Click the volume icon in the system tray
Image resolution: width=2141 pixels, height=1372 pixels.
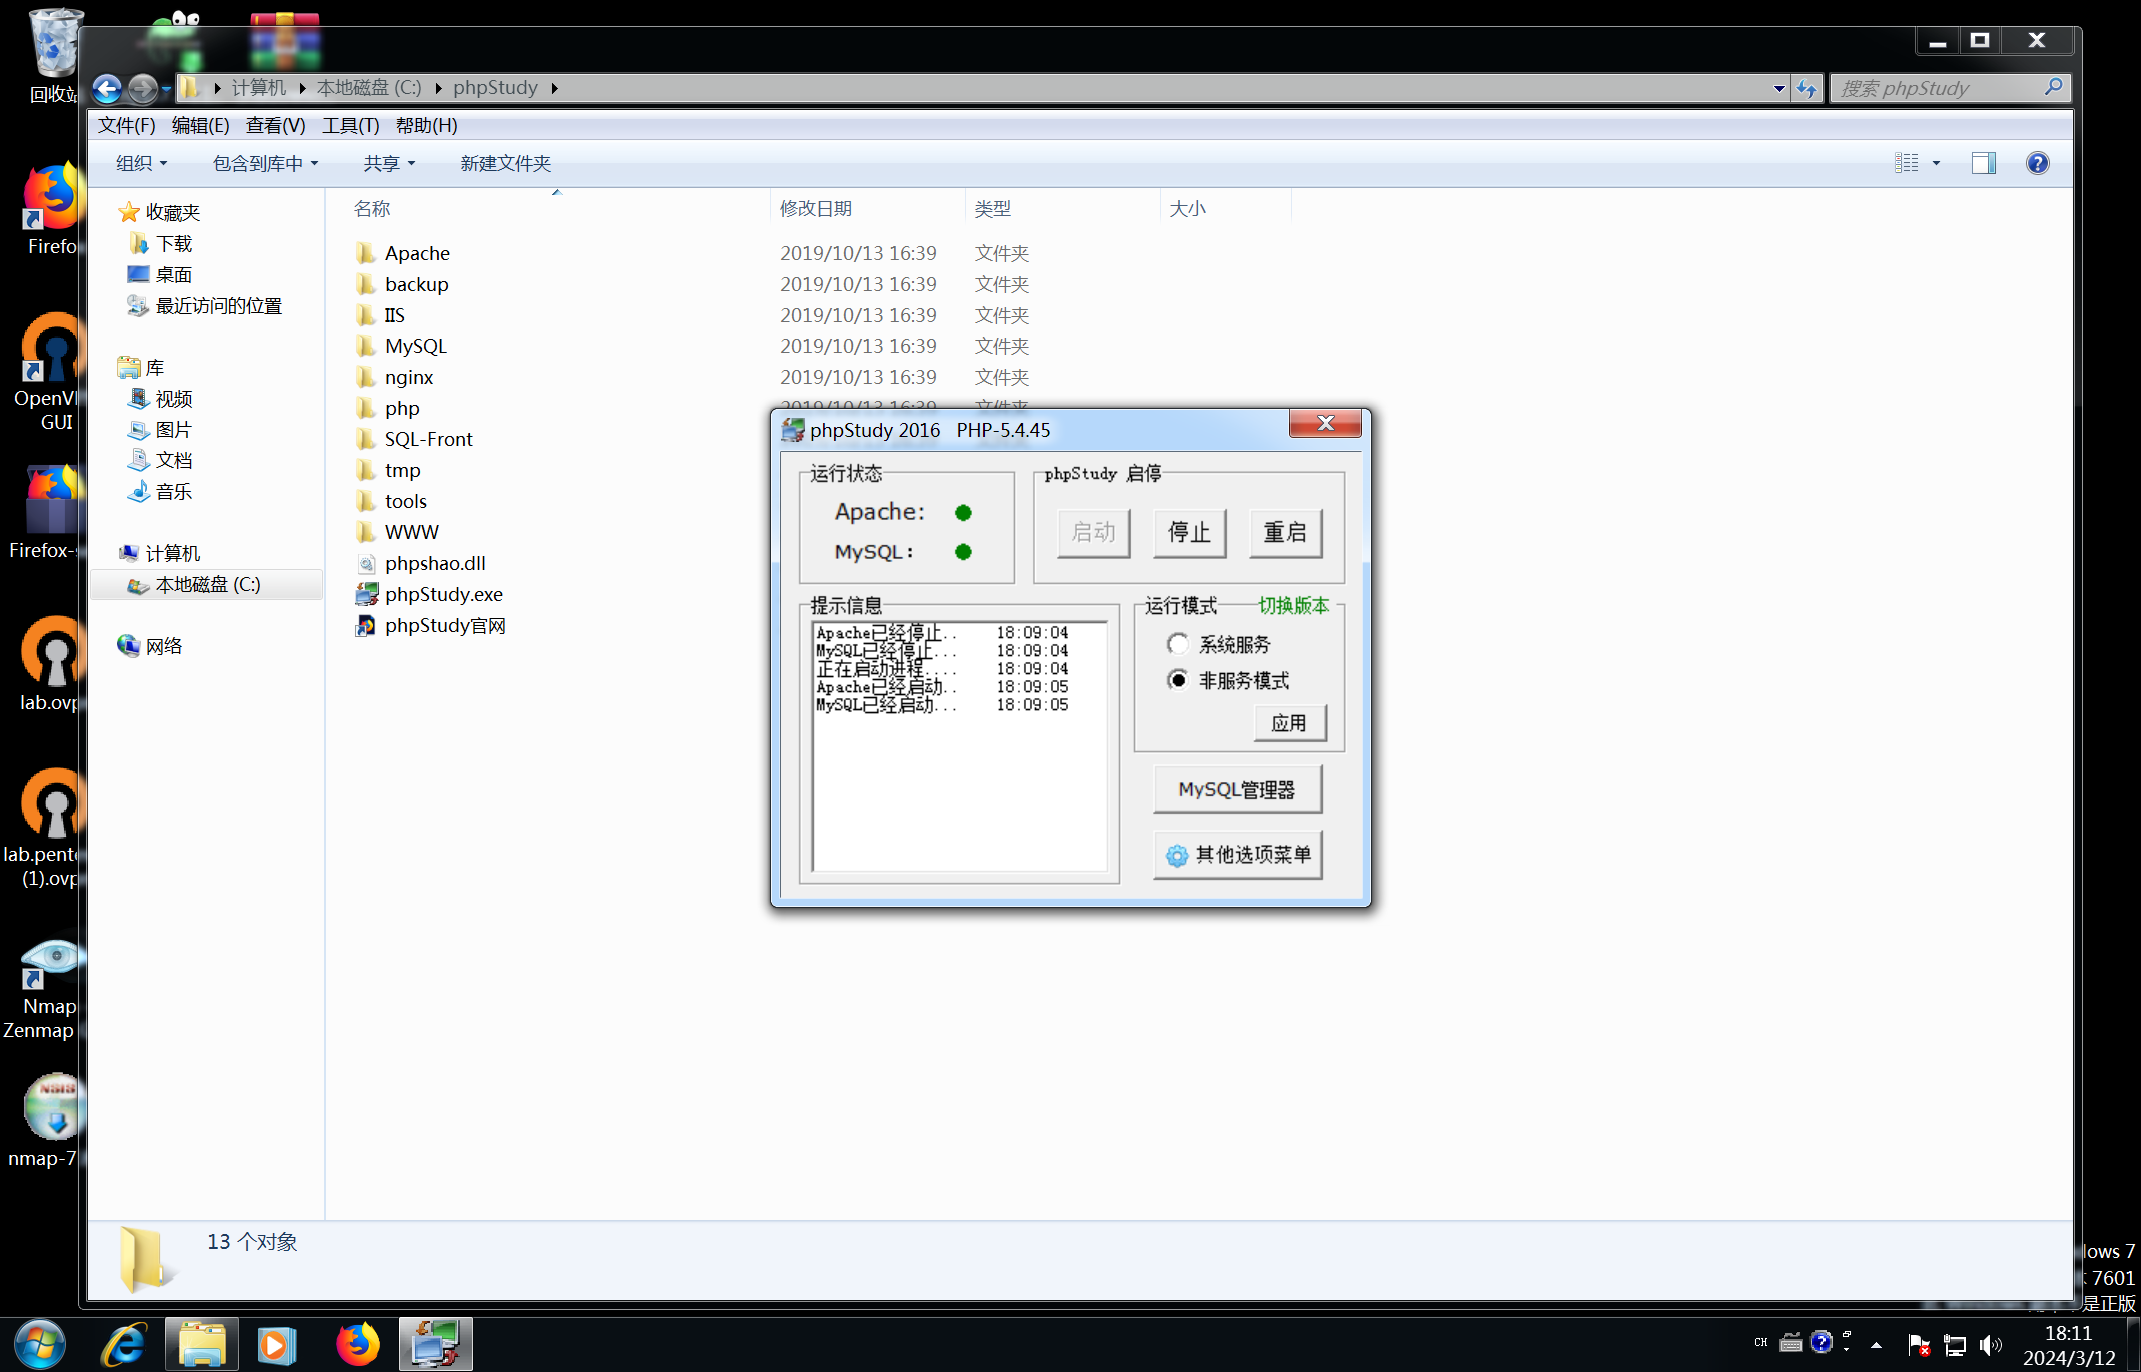pyautogui.click(x=1990, y=1345)
